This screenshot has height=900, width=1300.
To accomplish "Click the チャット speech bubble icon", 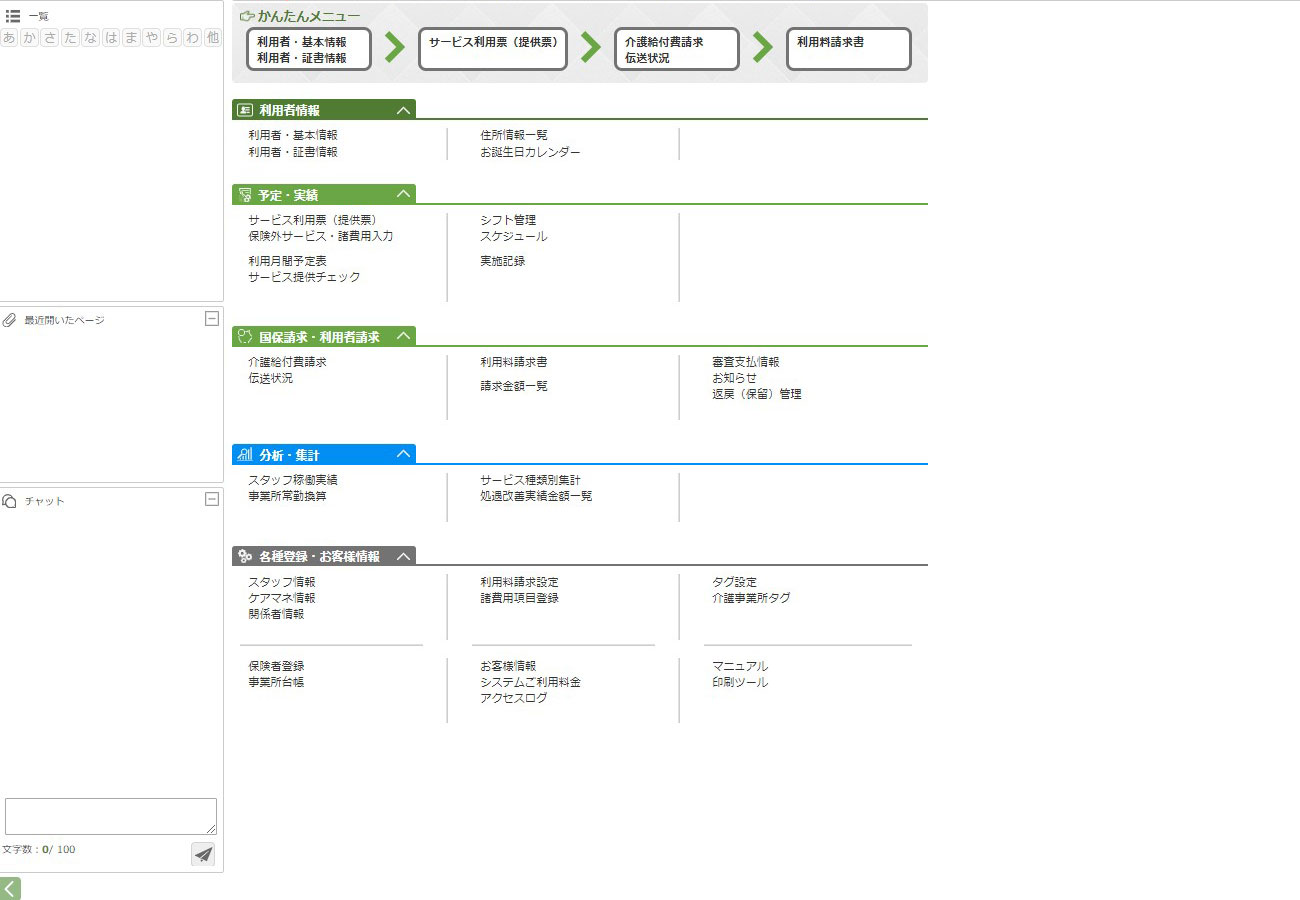I will coord(10,501).
